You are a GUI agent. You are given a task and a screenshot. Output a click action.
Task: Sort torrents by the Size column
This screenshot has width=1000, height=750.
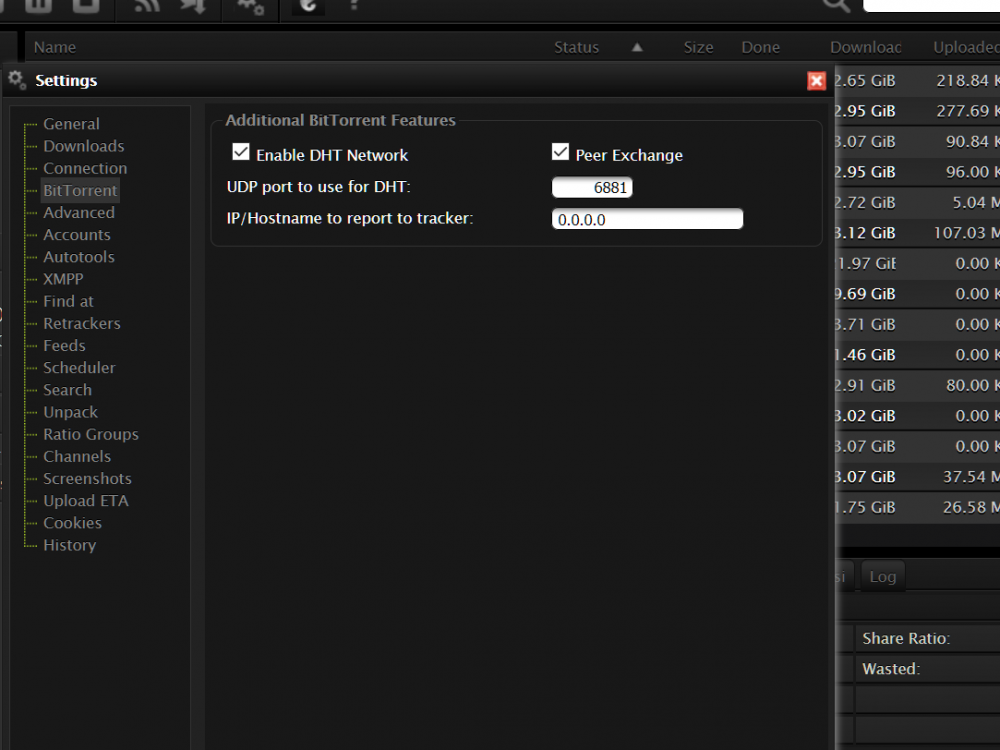(698, 47)
